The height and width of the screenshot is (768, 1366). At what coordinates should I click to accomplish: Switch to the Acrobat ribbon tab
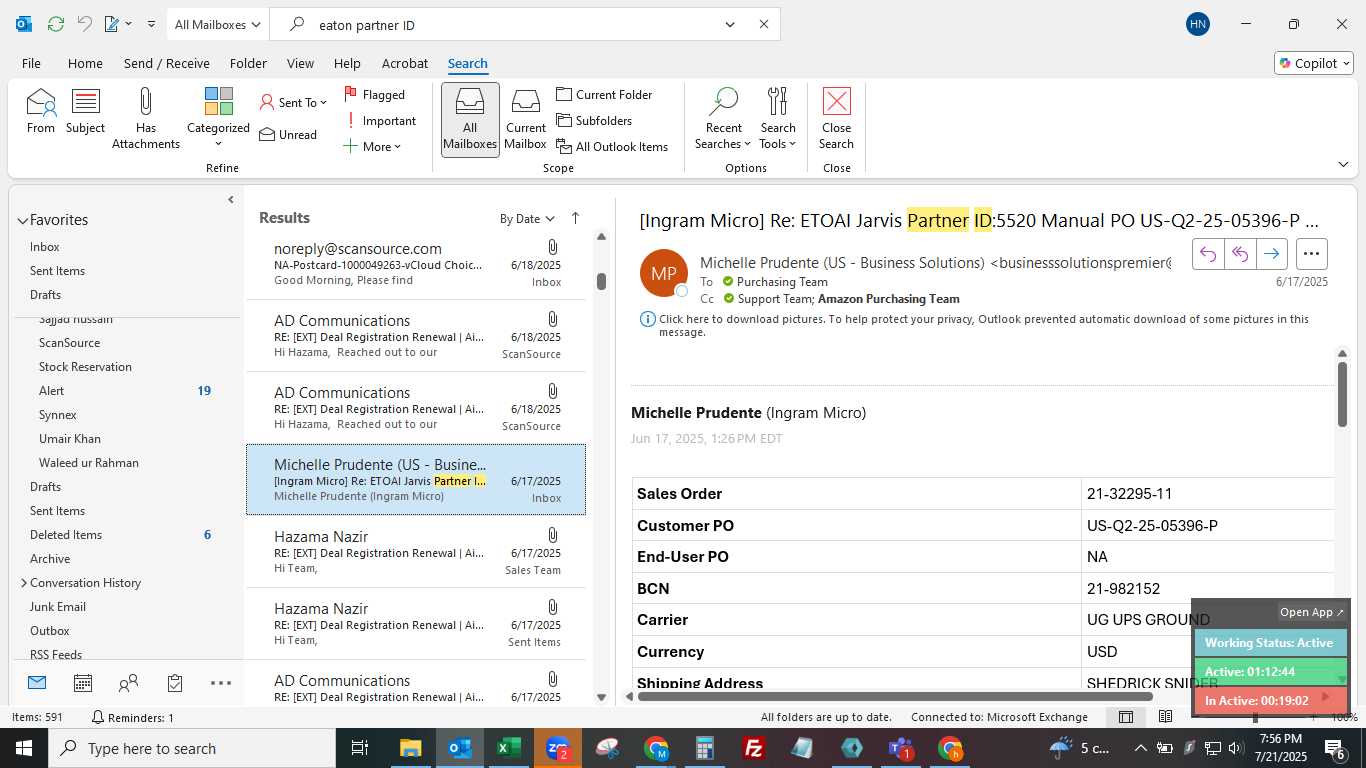(405, 63)
